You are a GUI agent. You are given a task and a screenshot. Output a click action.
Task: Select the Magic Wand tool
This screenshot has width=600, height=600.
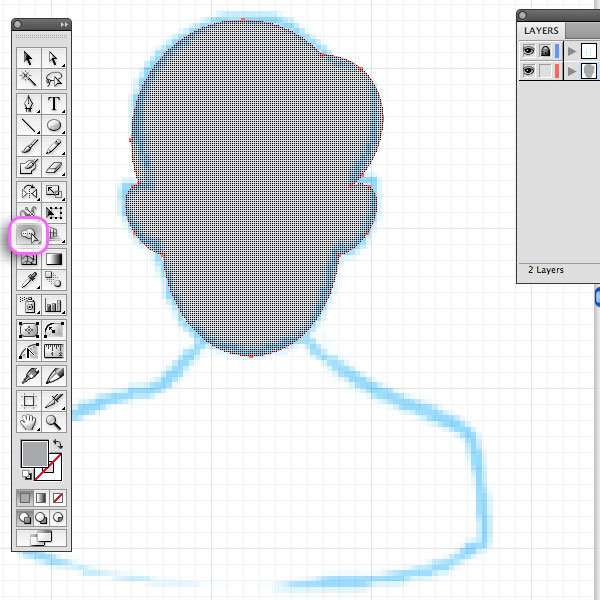point(28,79)
